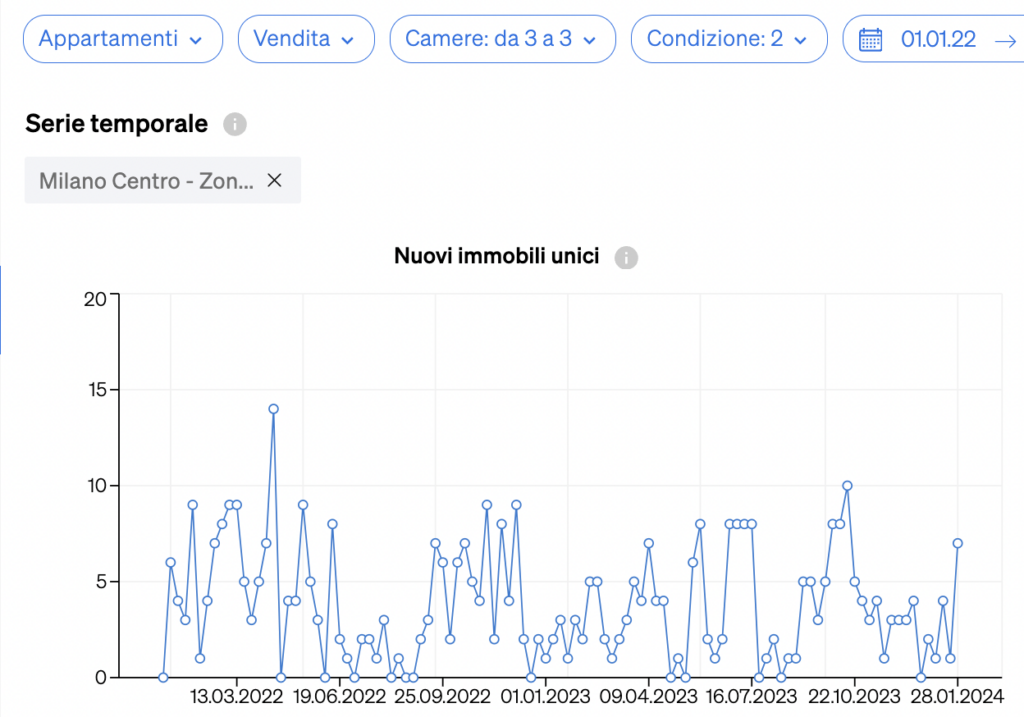
Task: Click the x-axis label 22.10.2023
Action: [854, 697]
